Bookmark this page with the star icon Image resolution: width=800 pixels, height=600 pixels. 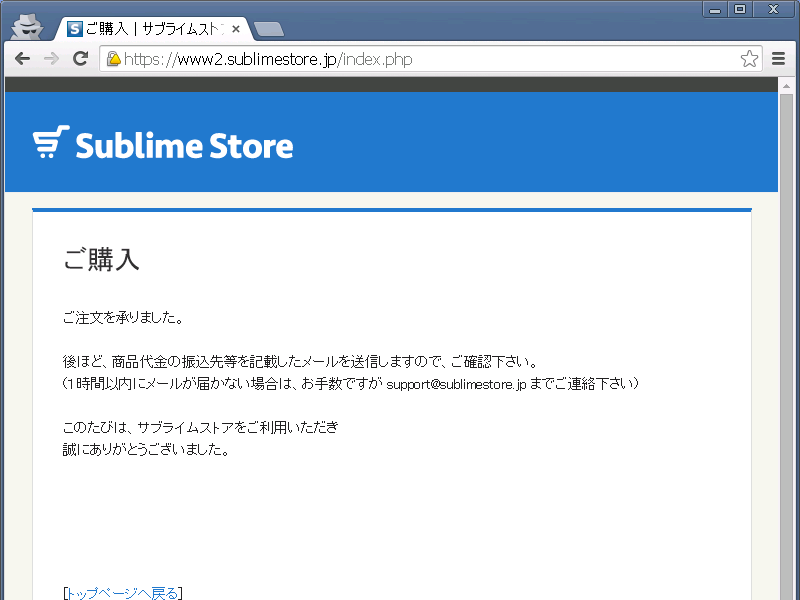click(749, 59)
